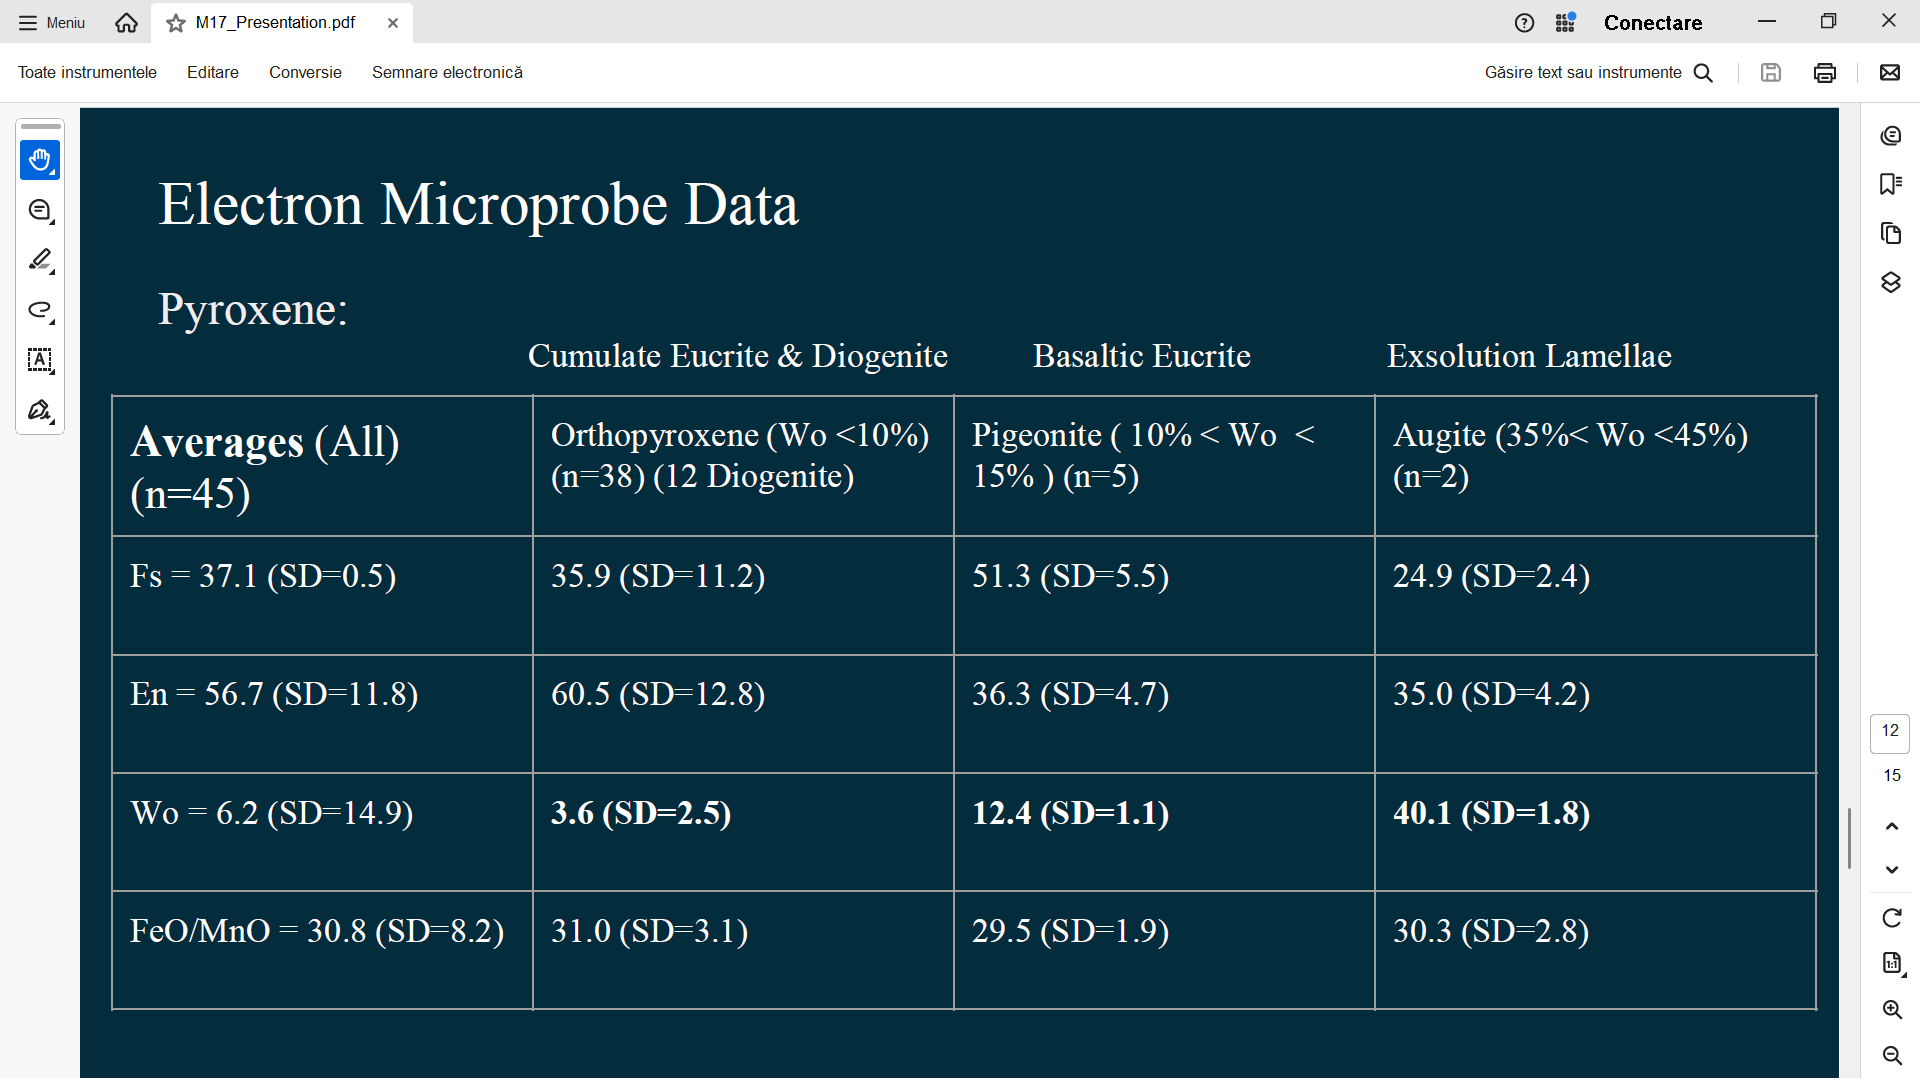The width and height of the screenshot is (1920, 1080).
Task: Select the Hand pan tool
Action: (40, 160)
